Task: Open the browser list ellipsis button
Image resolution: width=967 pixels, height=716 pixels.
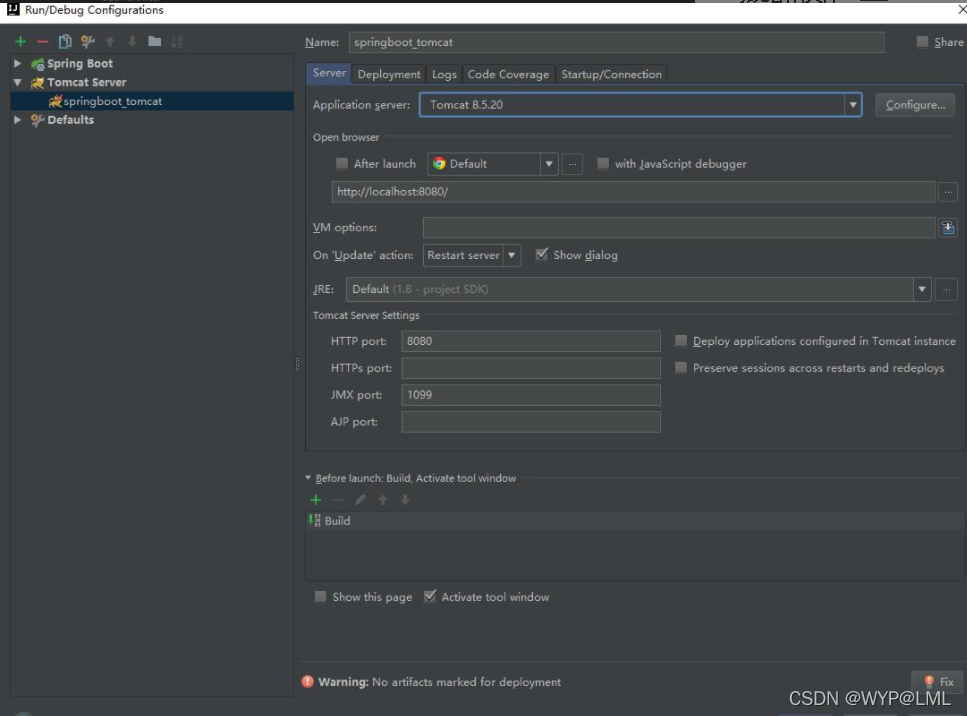Action: click(x=572, y=164)
